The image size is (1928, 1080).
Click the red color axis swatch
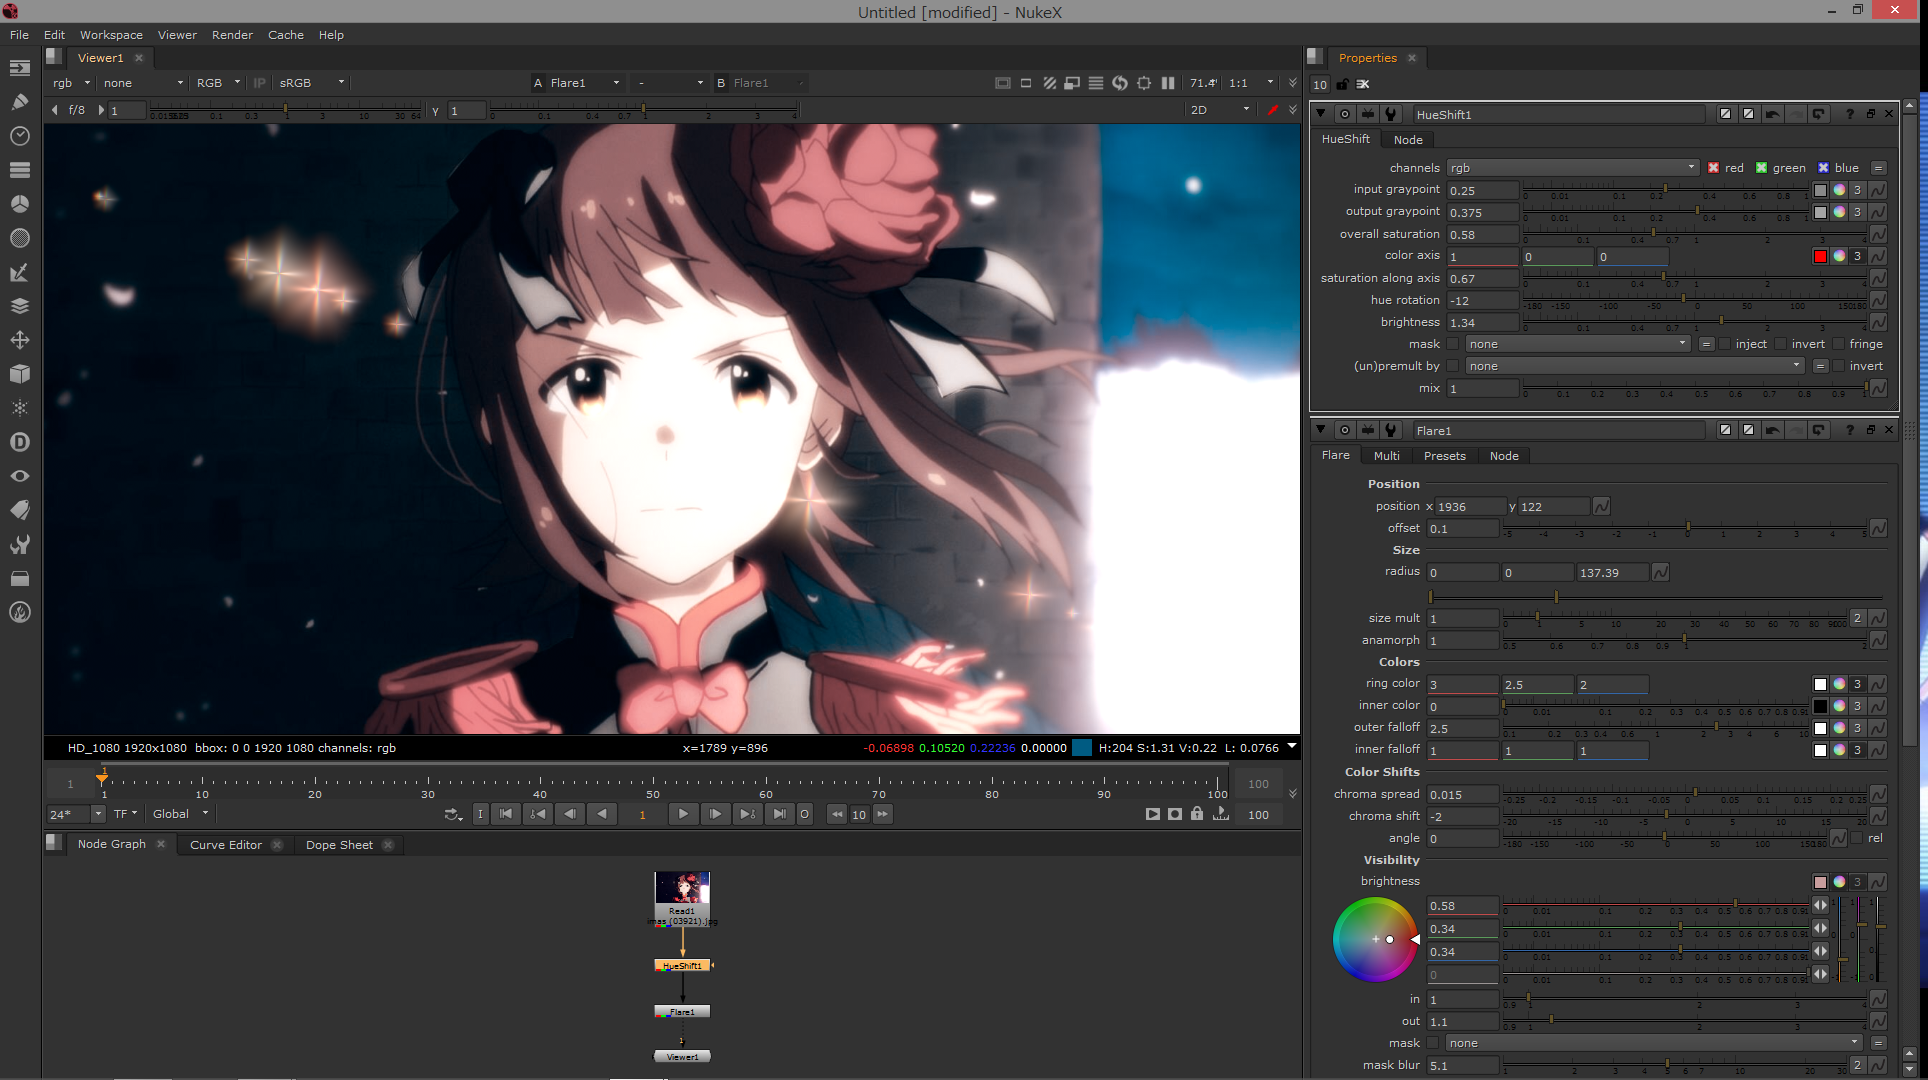point(1820,256)
